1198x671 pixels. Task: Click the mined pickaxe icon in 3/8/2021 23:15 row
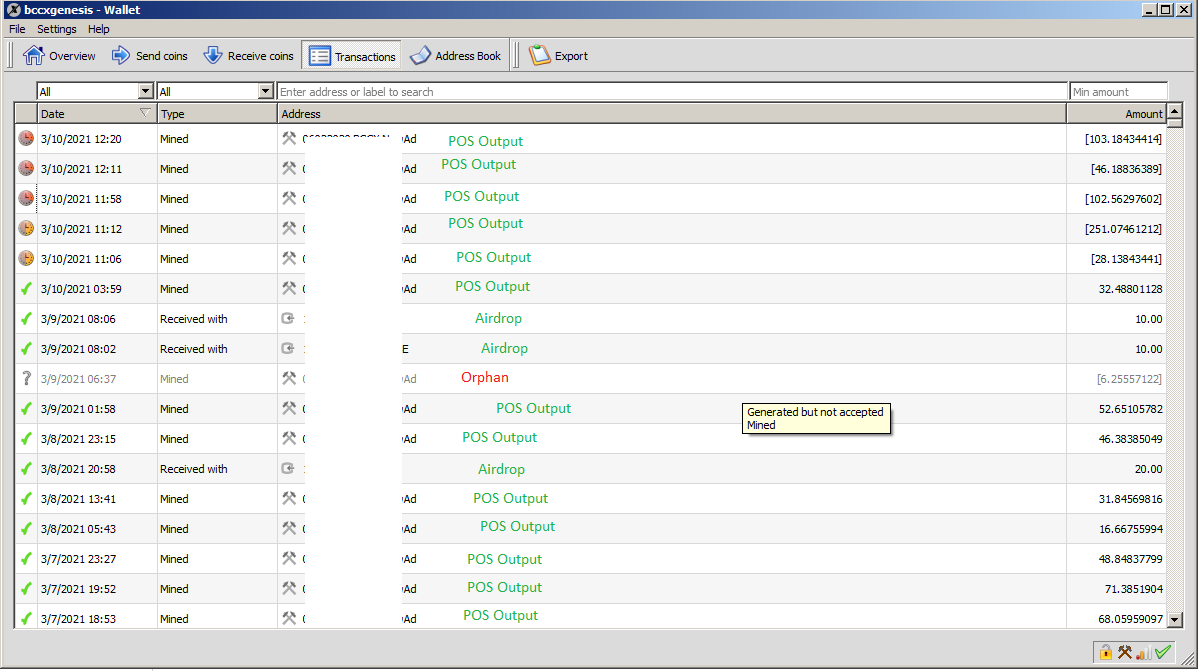pyautogui.click(x=289, y=439)
